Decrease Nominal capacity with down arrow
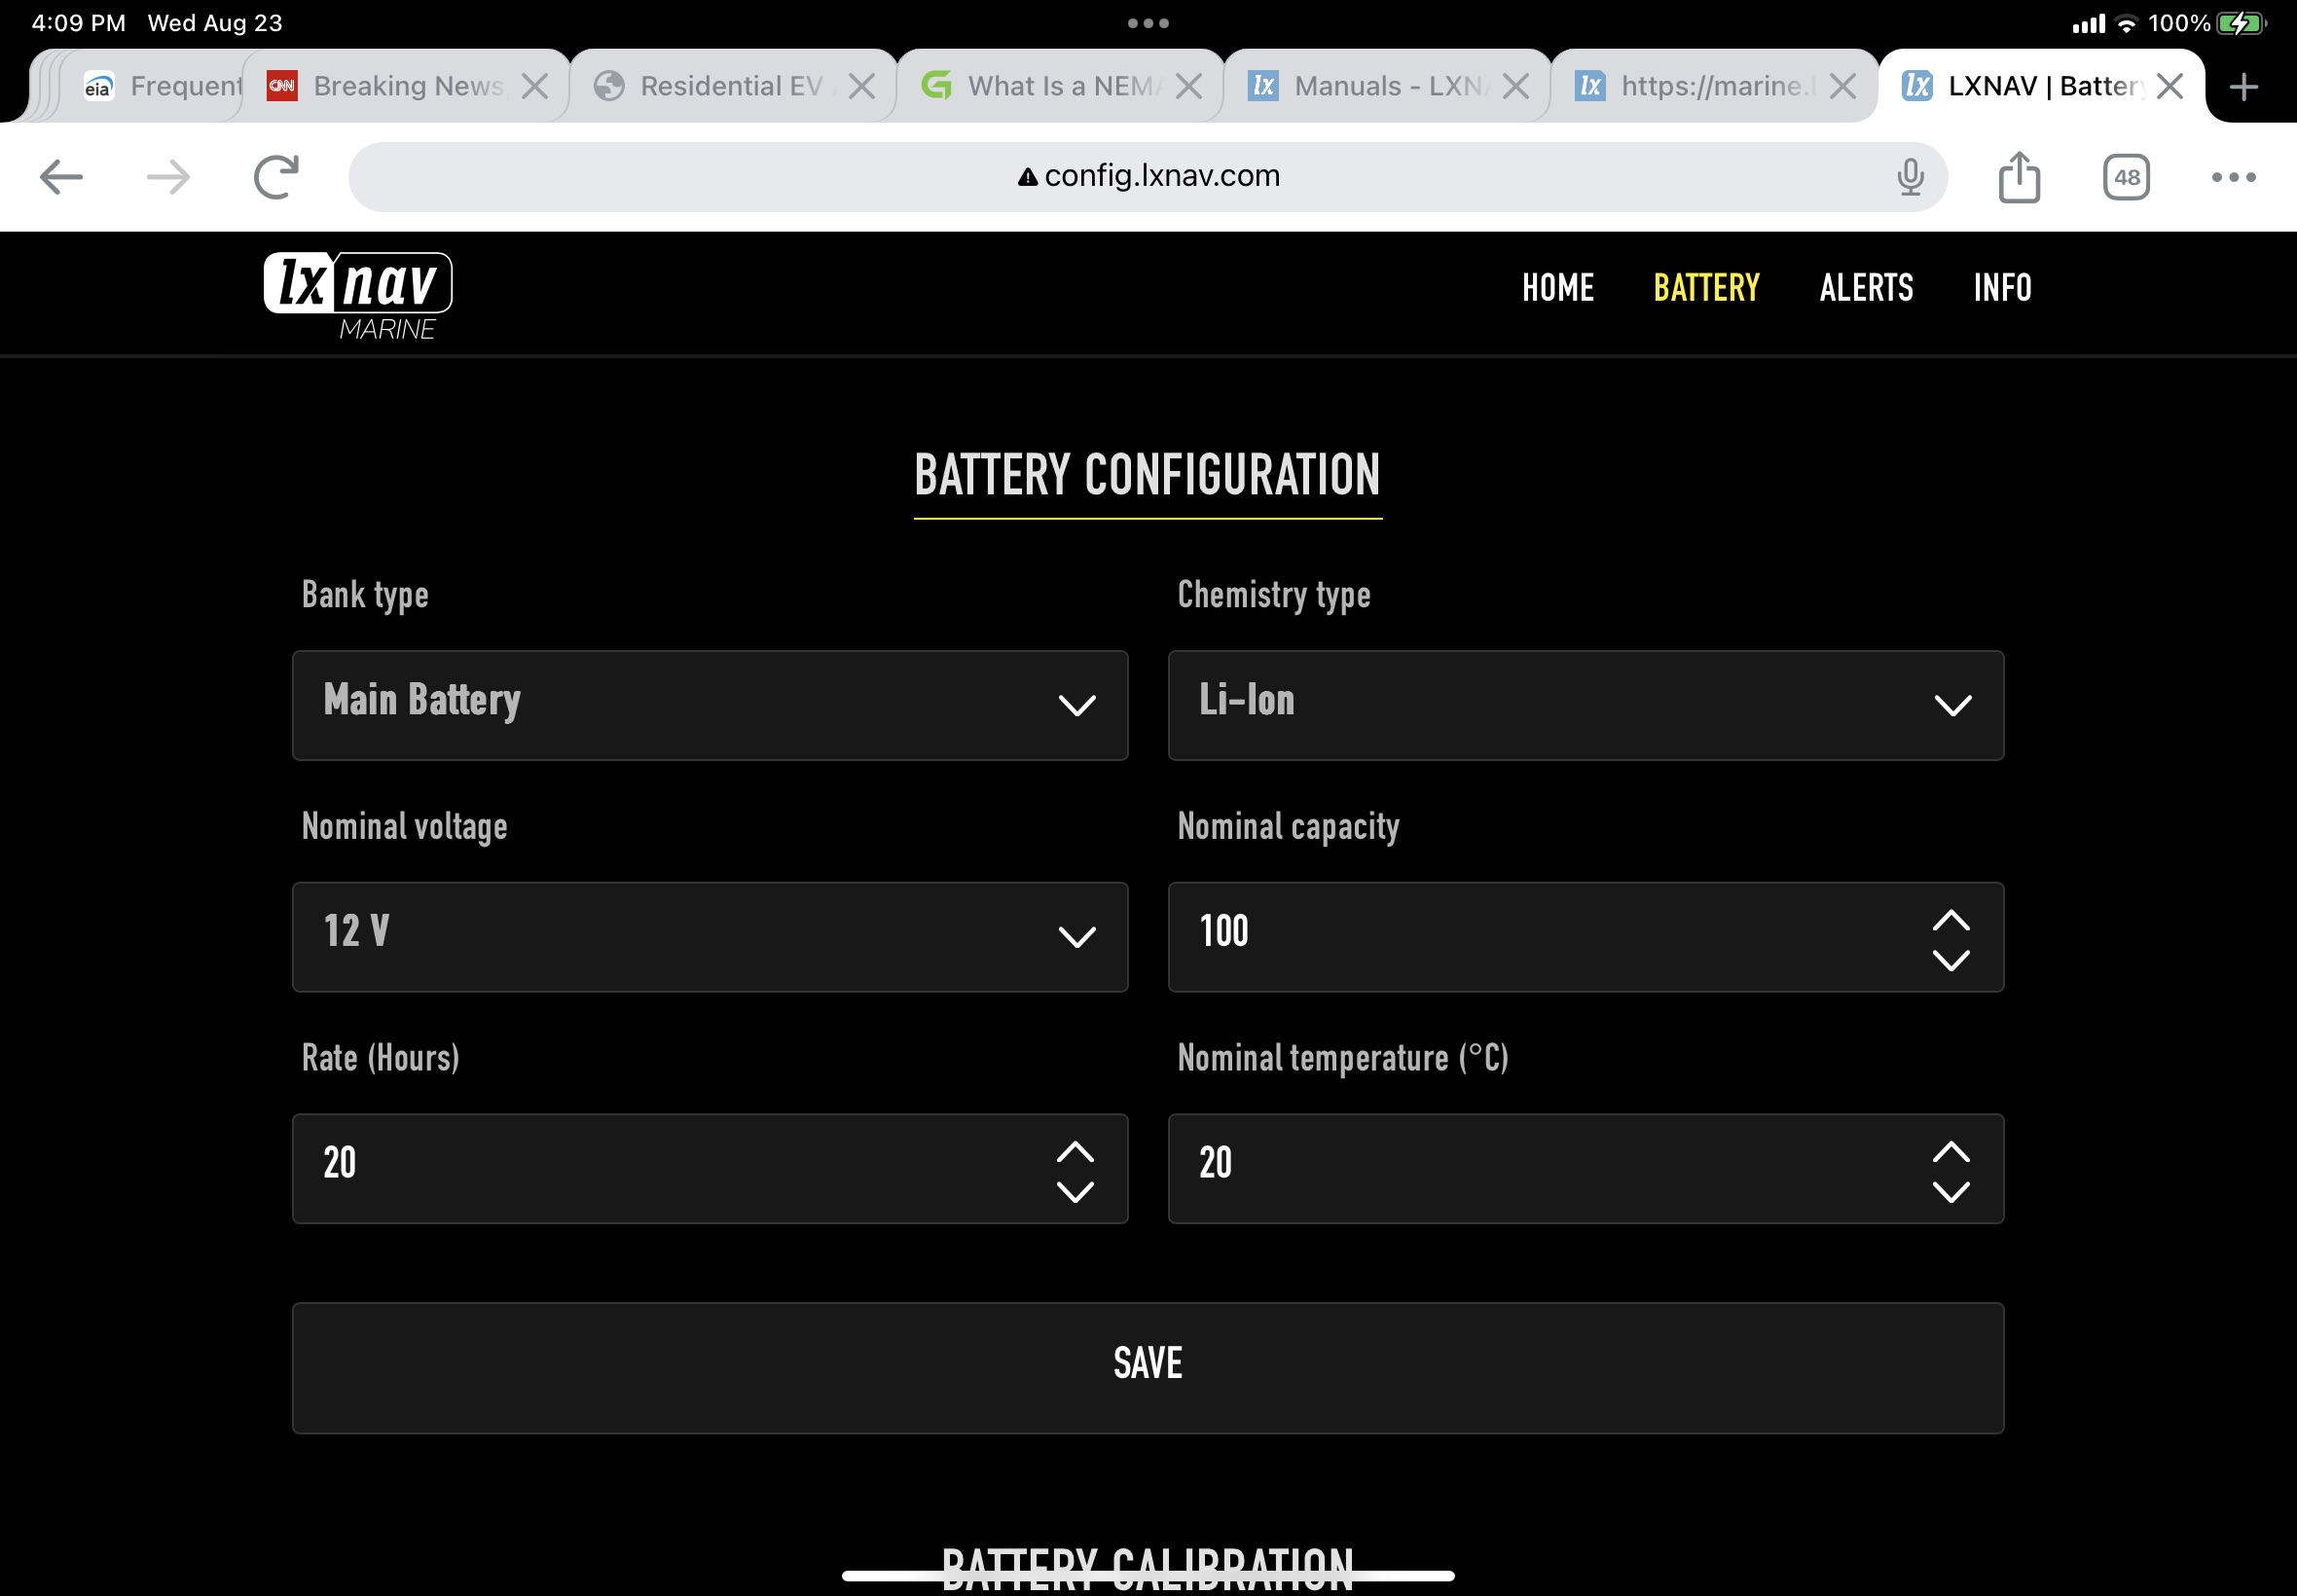Screen dimensions: 2297x1596 click(x=1951, y=961)
